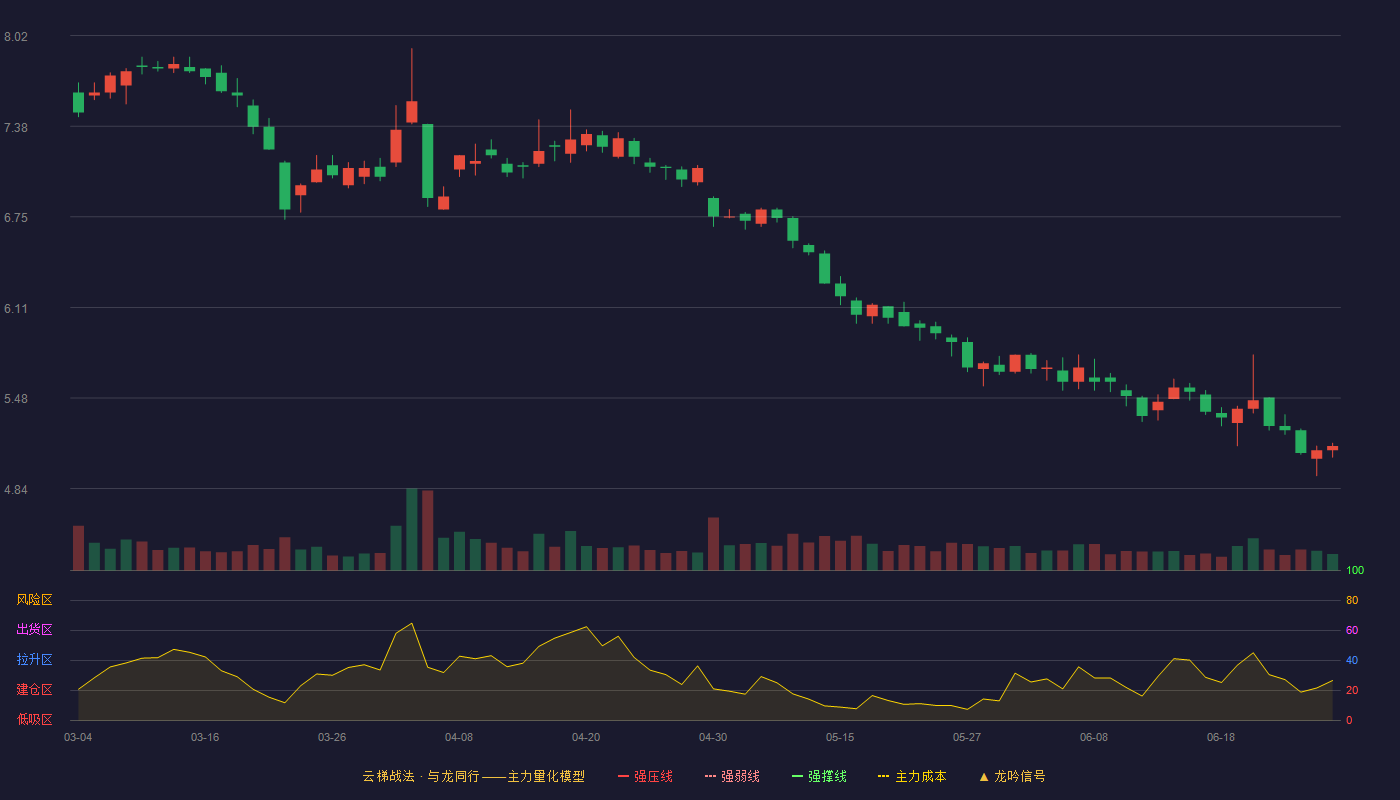1400x800 pixels.
Task: Click the 风险区 zone label
Action: (x=34, y=600)
